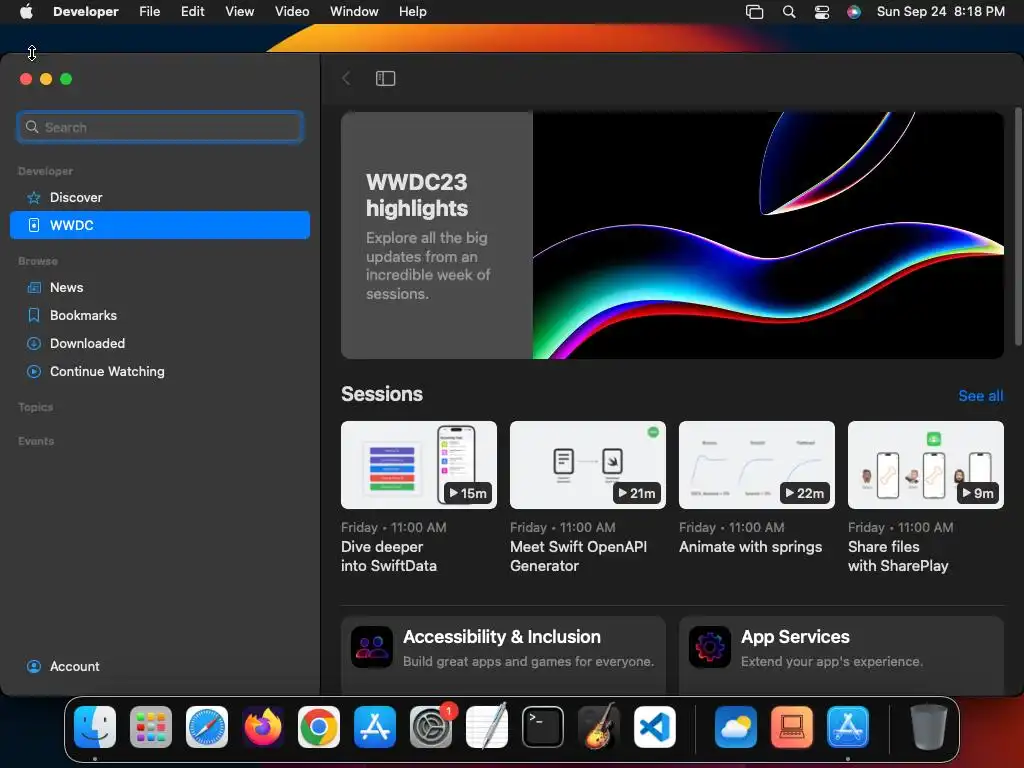1024x768 pixels.
Task: Toggle the sidebar visibility button
Action: (x=385, y=78)
